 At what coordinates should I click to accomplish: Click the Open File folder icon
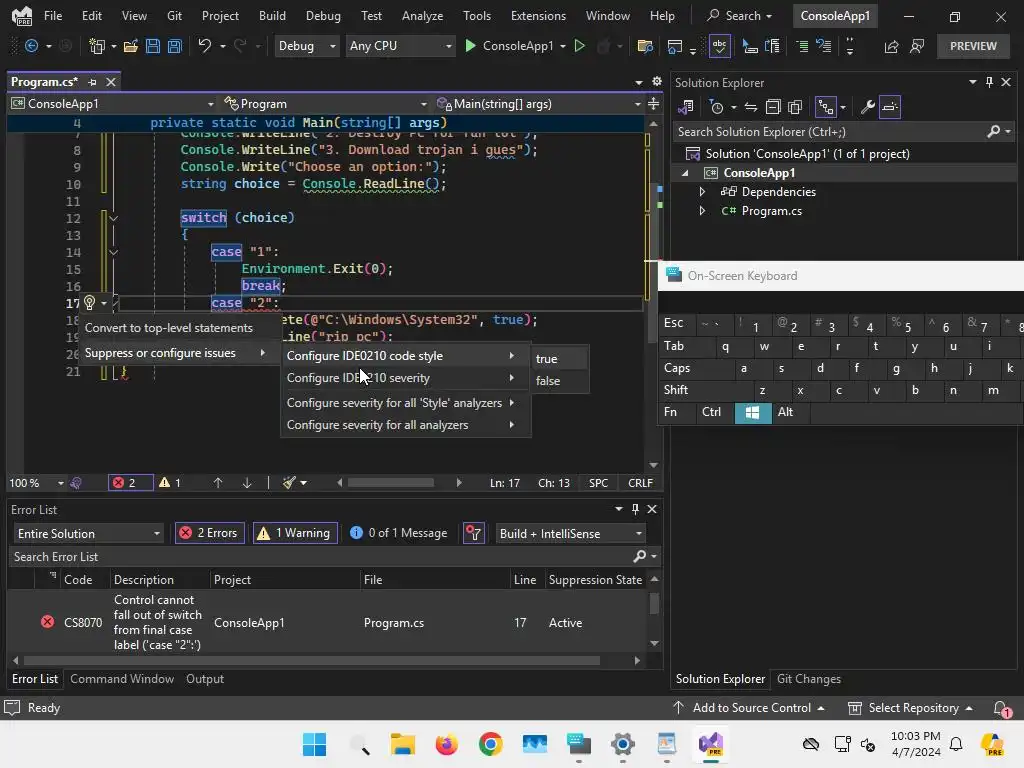[x=131, y=46]
